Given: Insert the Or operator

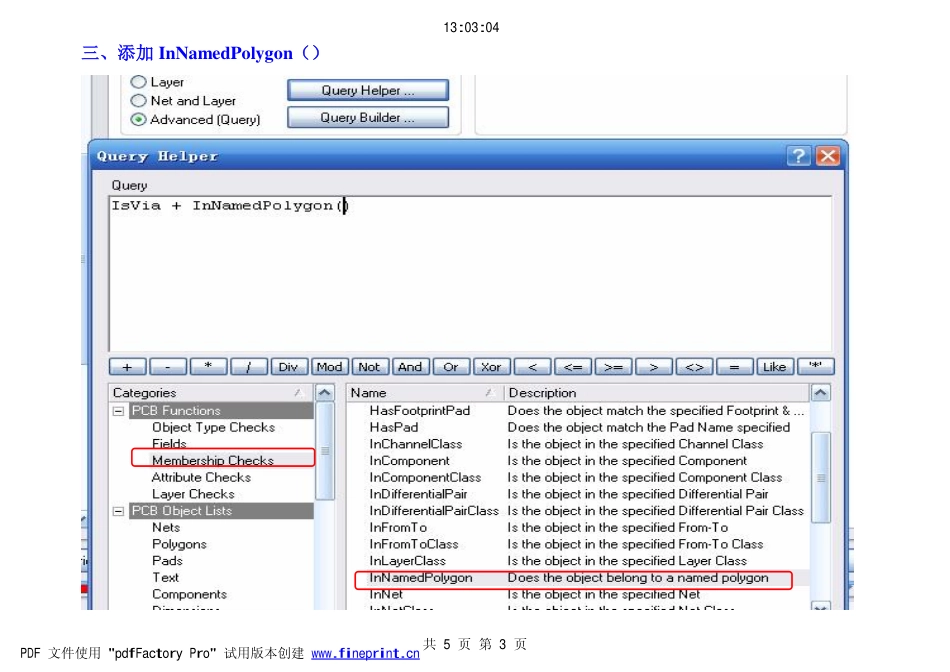Looking at the screenshot, I should [x=451, y=367].
